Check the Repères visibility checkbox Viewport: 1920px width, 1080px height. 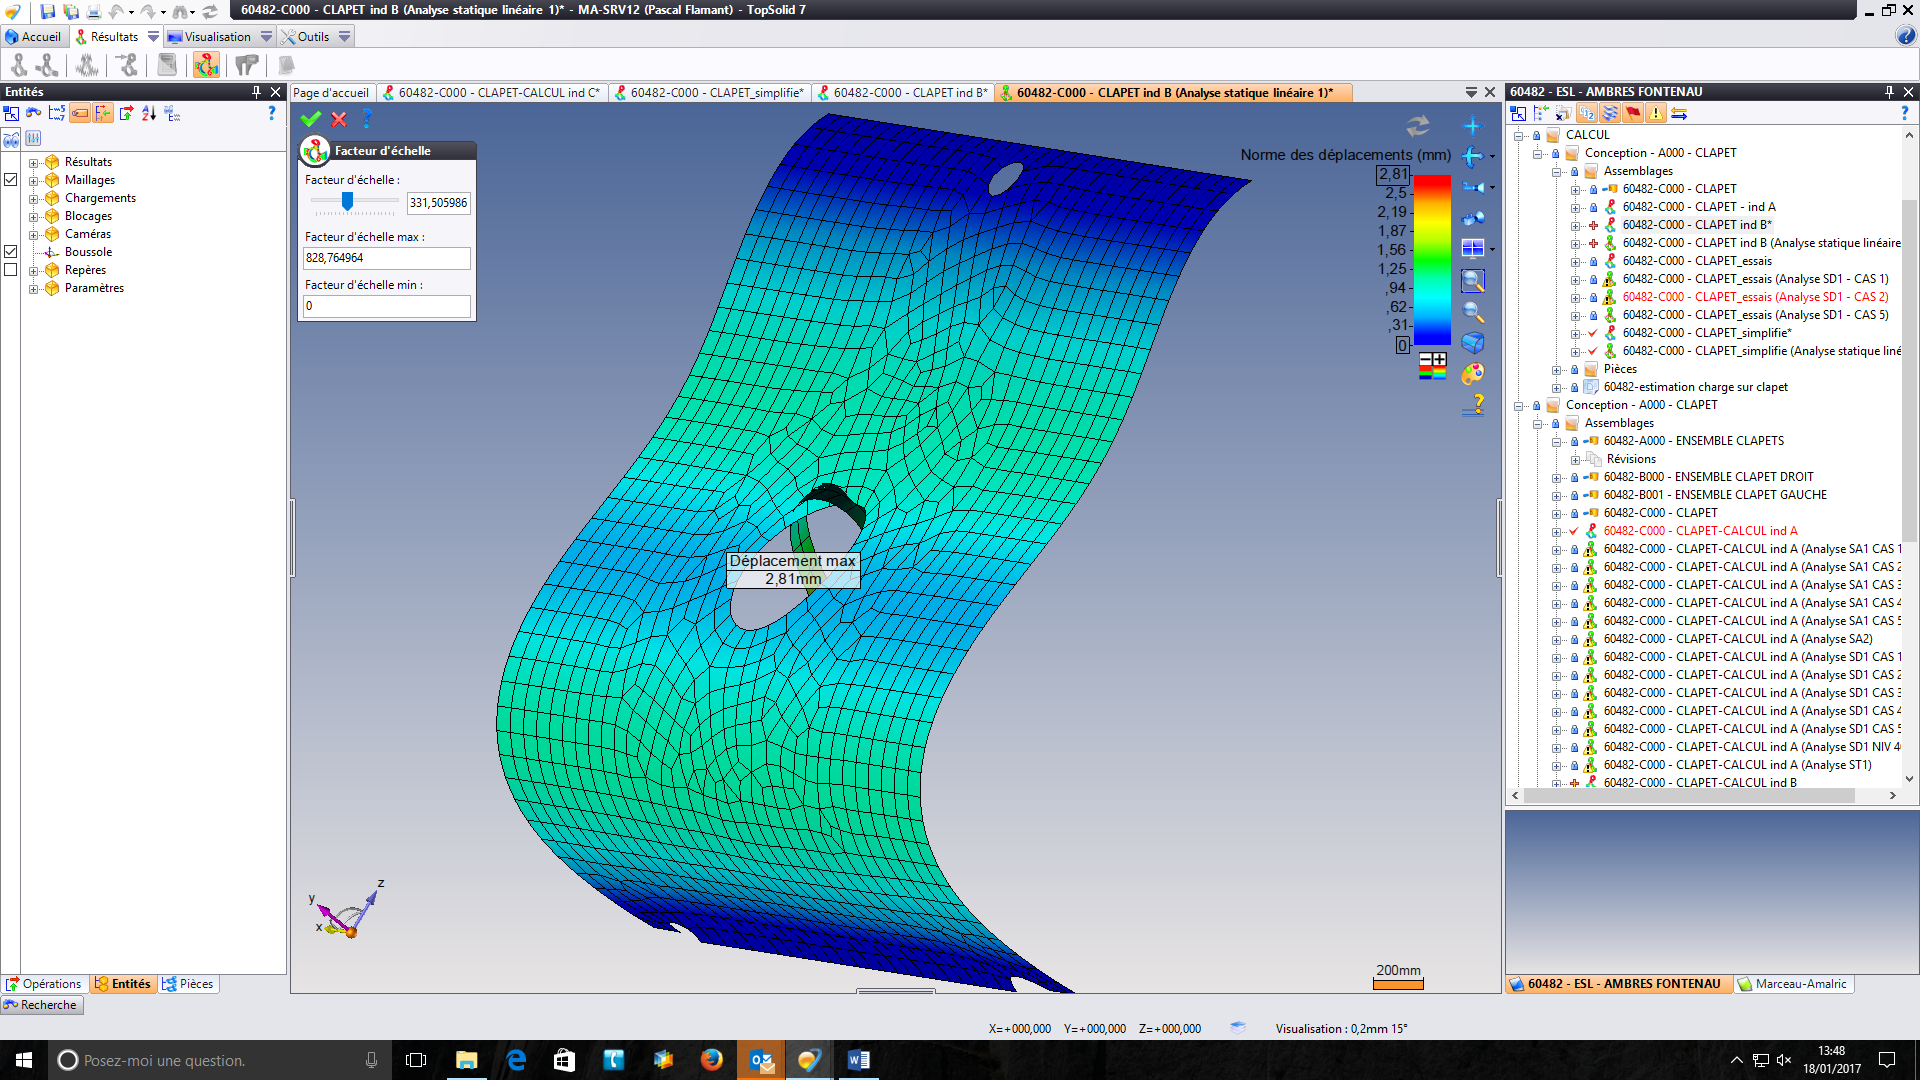pyautogui.click(x=11, y=270)
